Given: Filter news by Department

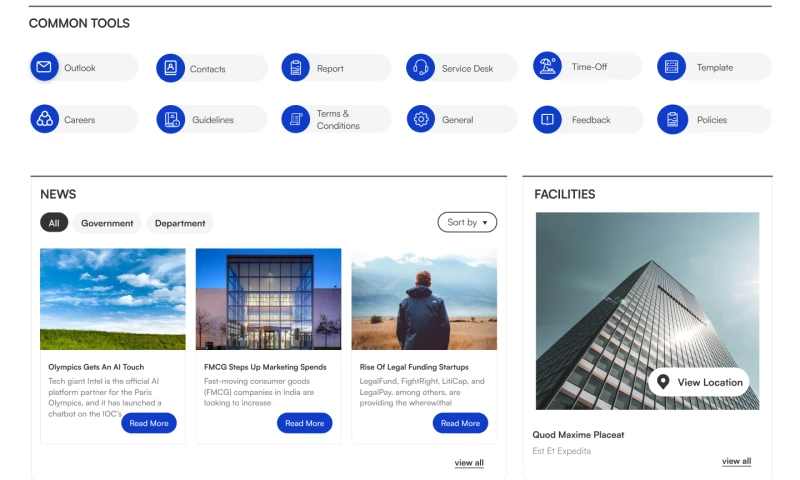Looking at the screenshot, I should [x=180, y=223].
